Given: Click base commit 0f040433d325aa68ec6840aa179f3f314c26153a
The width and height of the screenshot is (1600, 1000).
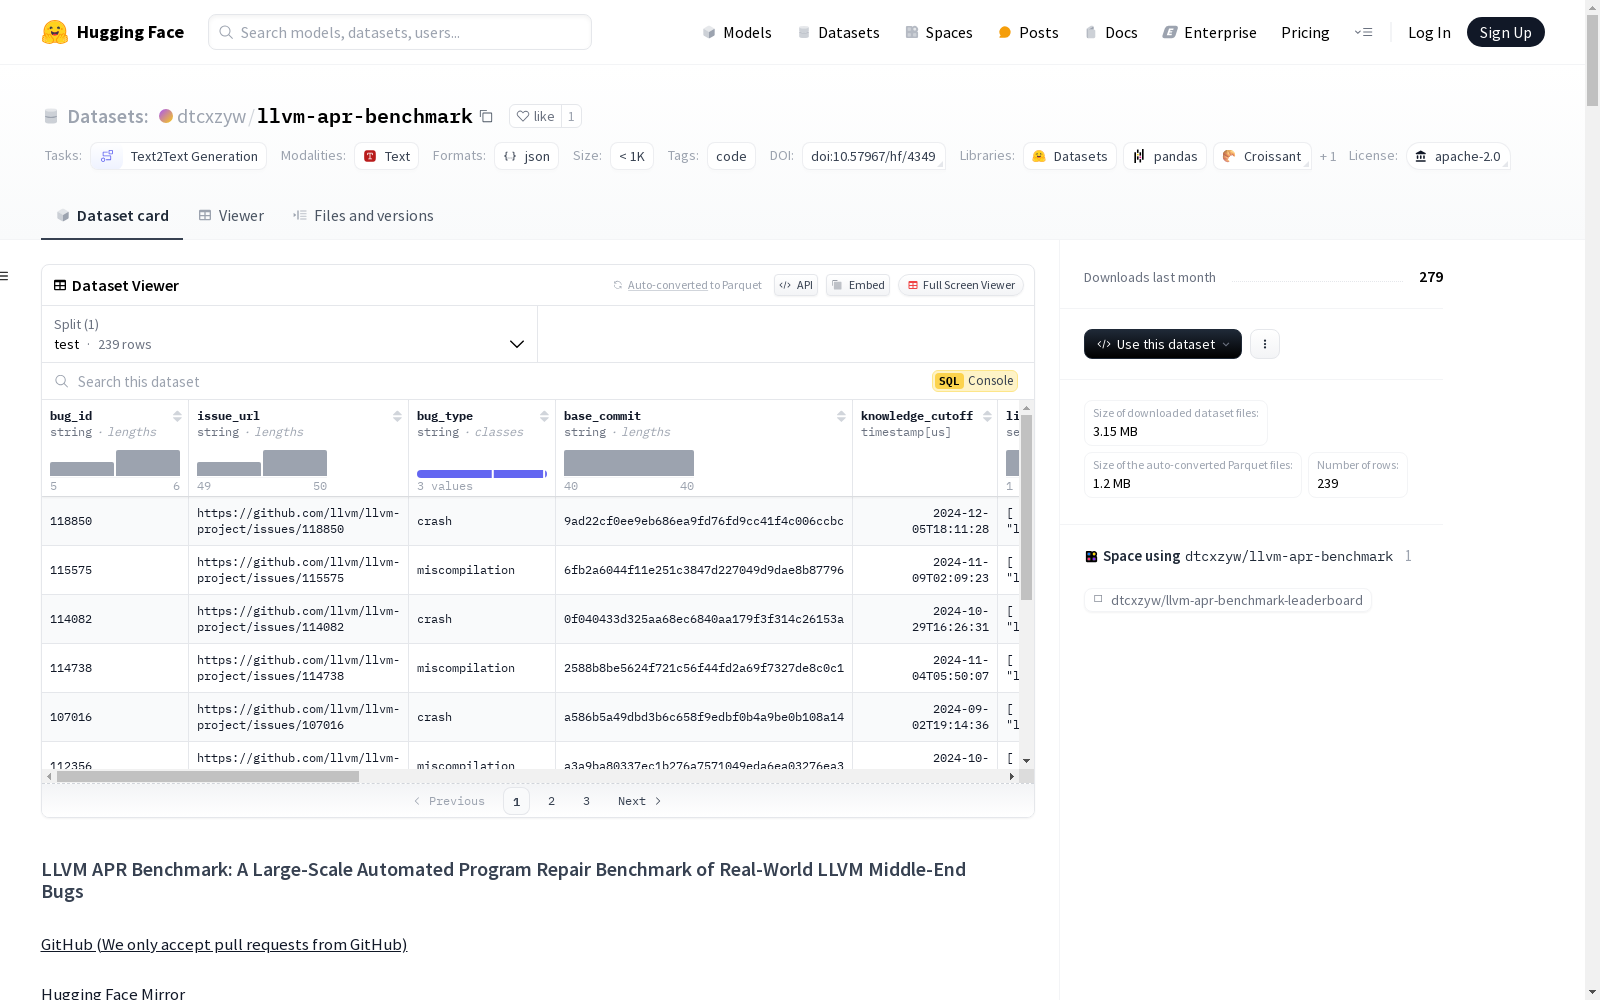Looking at the screenshot, I should [704, 619].
